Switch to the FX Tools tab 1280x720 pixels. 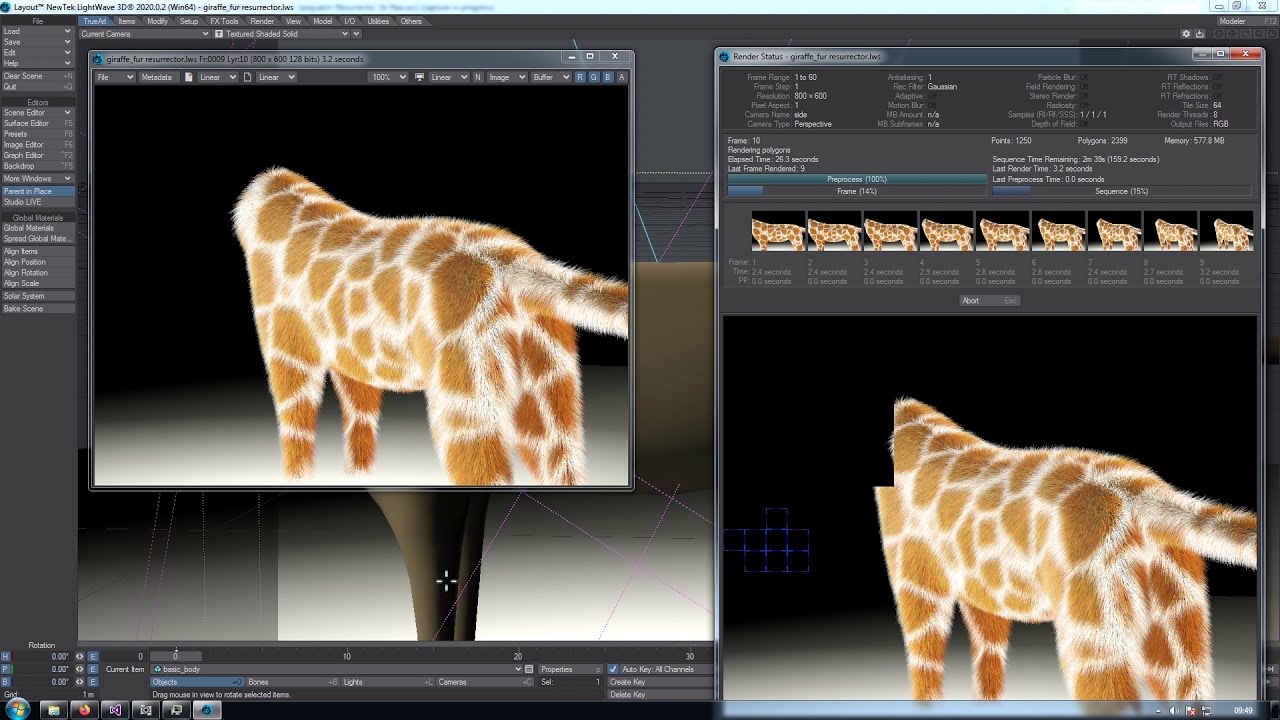click(x=224, y=21)
